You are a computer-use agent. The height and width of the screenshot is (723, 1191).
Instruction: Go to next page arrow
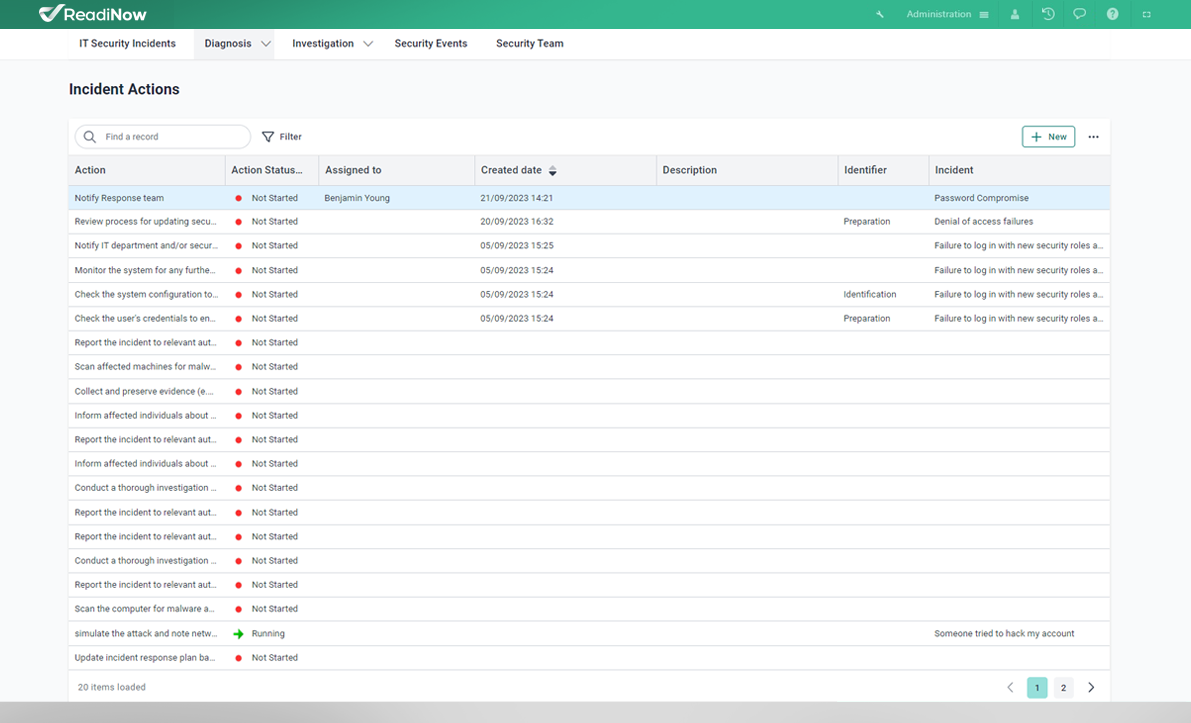point(1091,687)
